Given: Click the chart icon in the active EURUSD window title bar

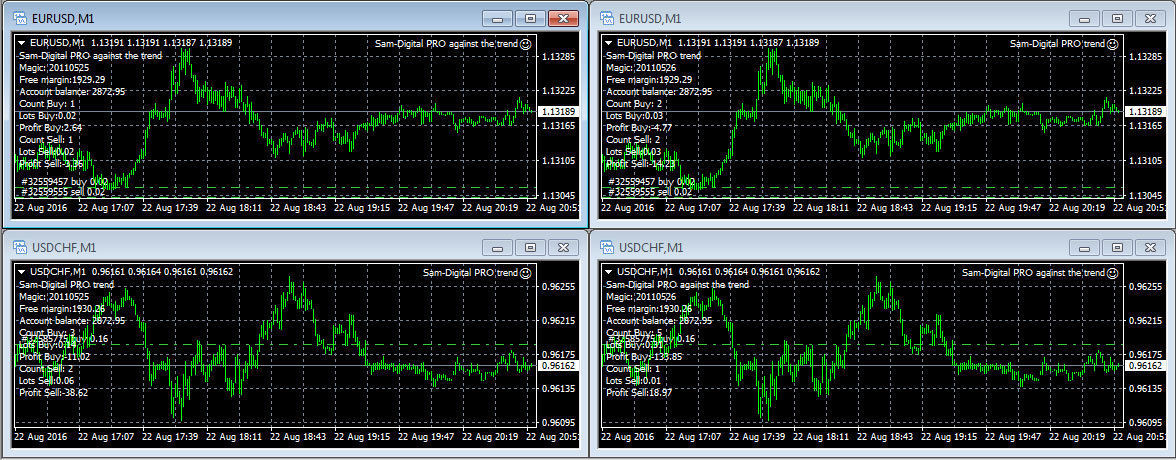Looking at the screenshot, I should [21, 19].
